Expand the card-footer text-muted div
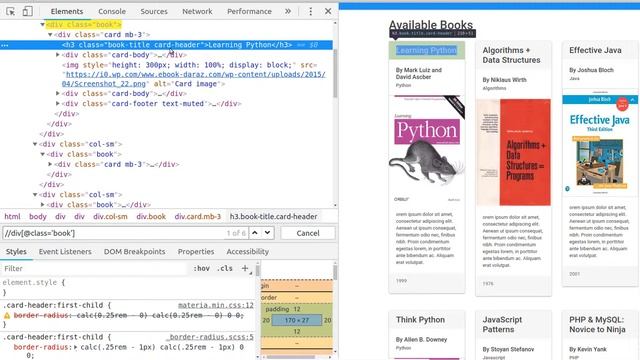 [x=58, y=104]
